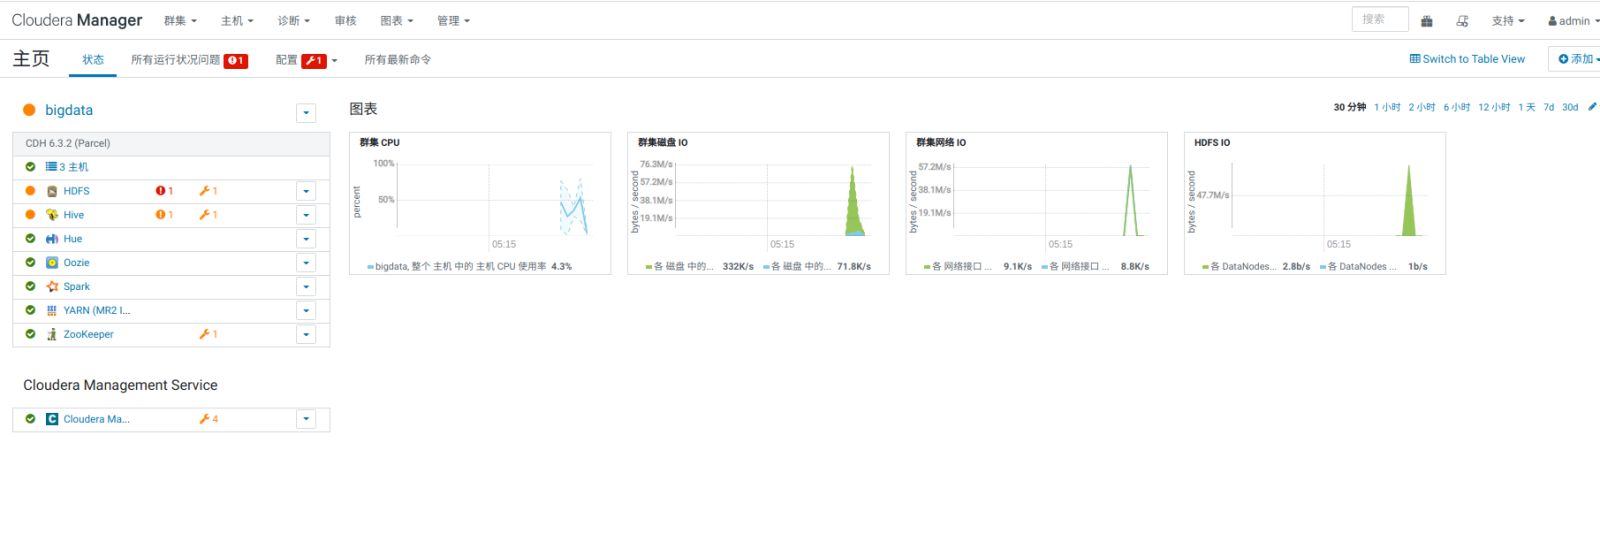Screen dimensions: 1600x557
Task: Click the pencil edit icon for charts
Action: 1592,107
